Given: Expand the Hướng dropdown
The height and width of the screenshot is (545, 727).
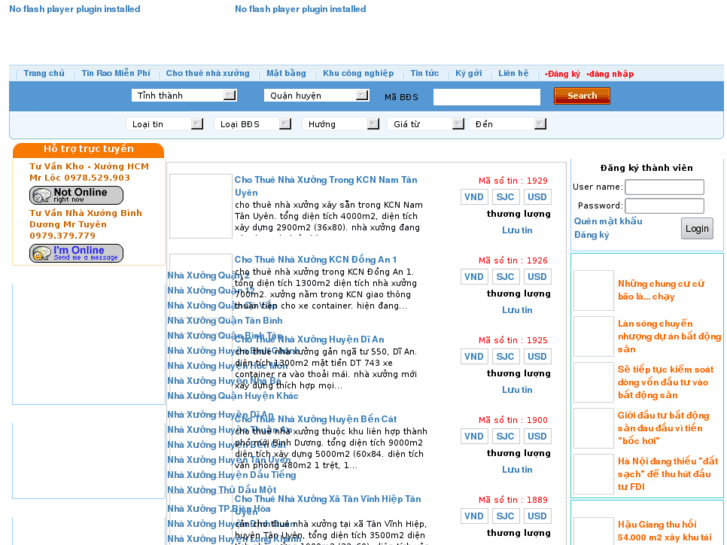Looking at the screenshot, I should (x=341, y=124).
